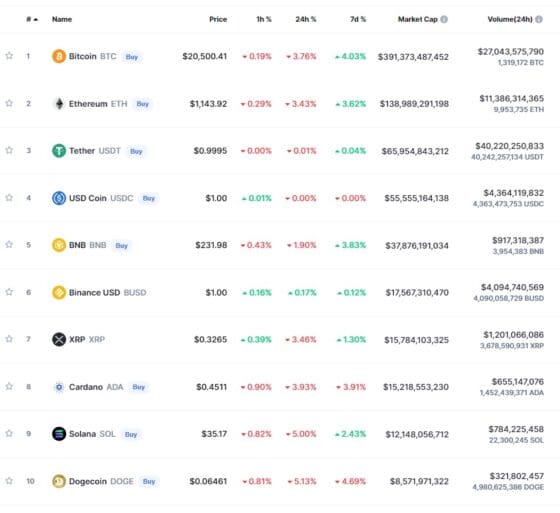
Task: Click the Market Cap info icon
Action: [444, 19]
